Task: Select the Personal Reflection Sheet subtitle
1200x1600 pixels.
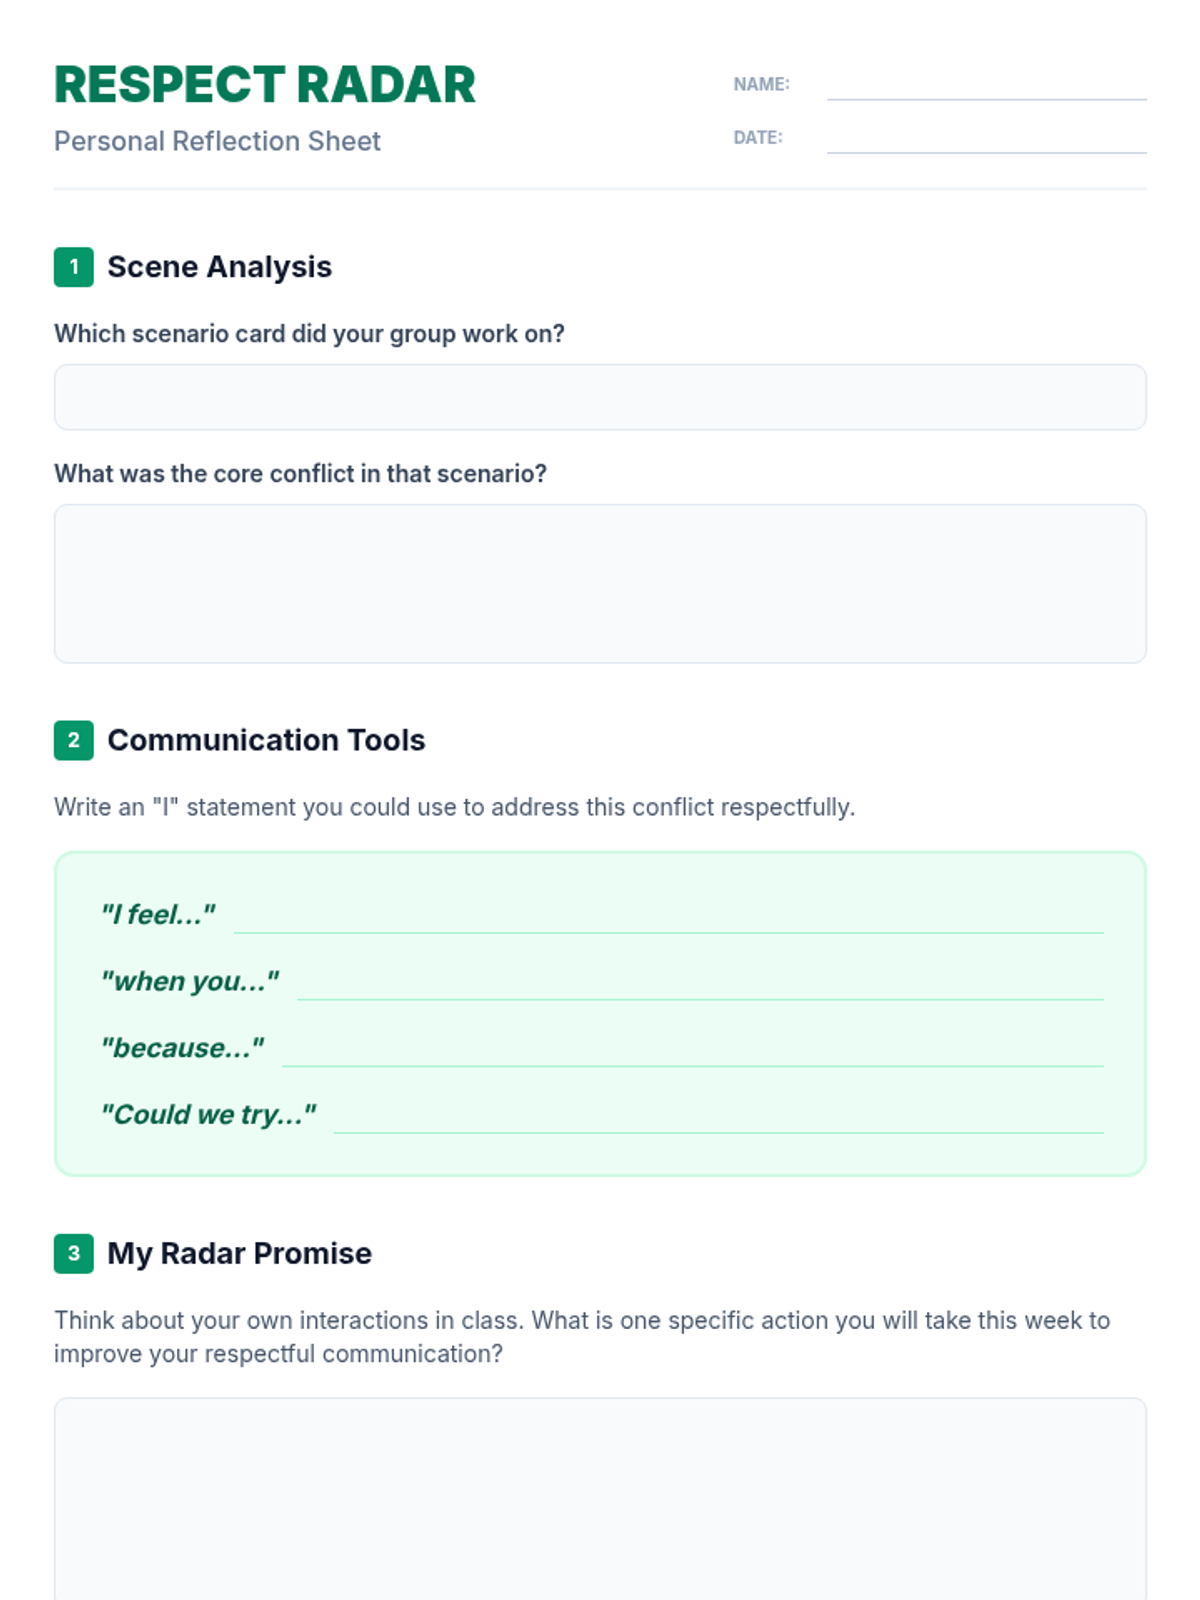Action: pos(217,141)
